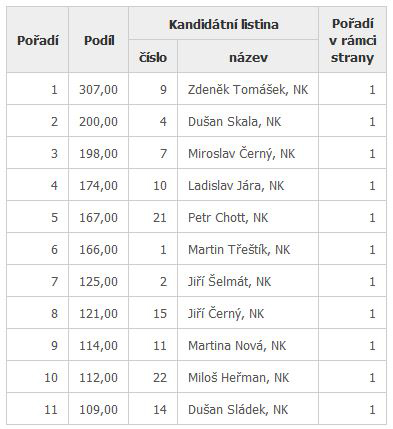
Task: Click the Podíl column header
Action: [x=99, y=40]
